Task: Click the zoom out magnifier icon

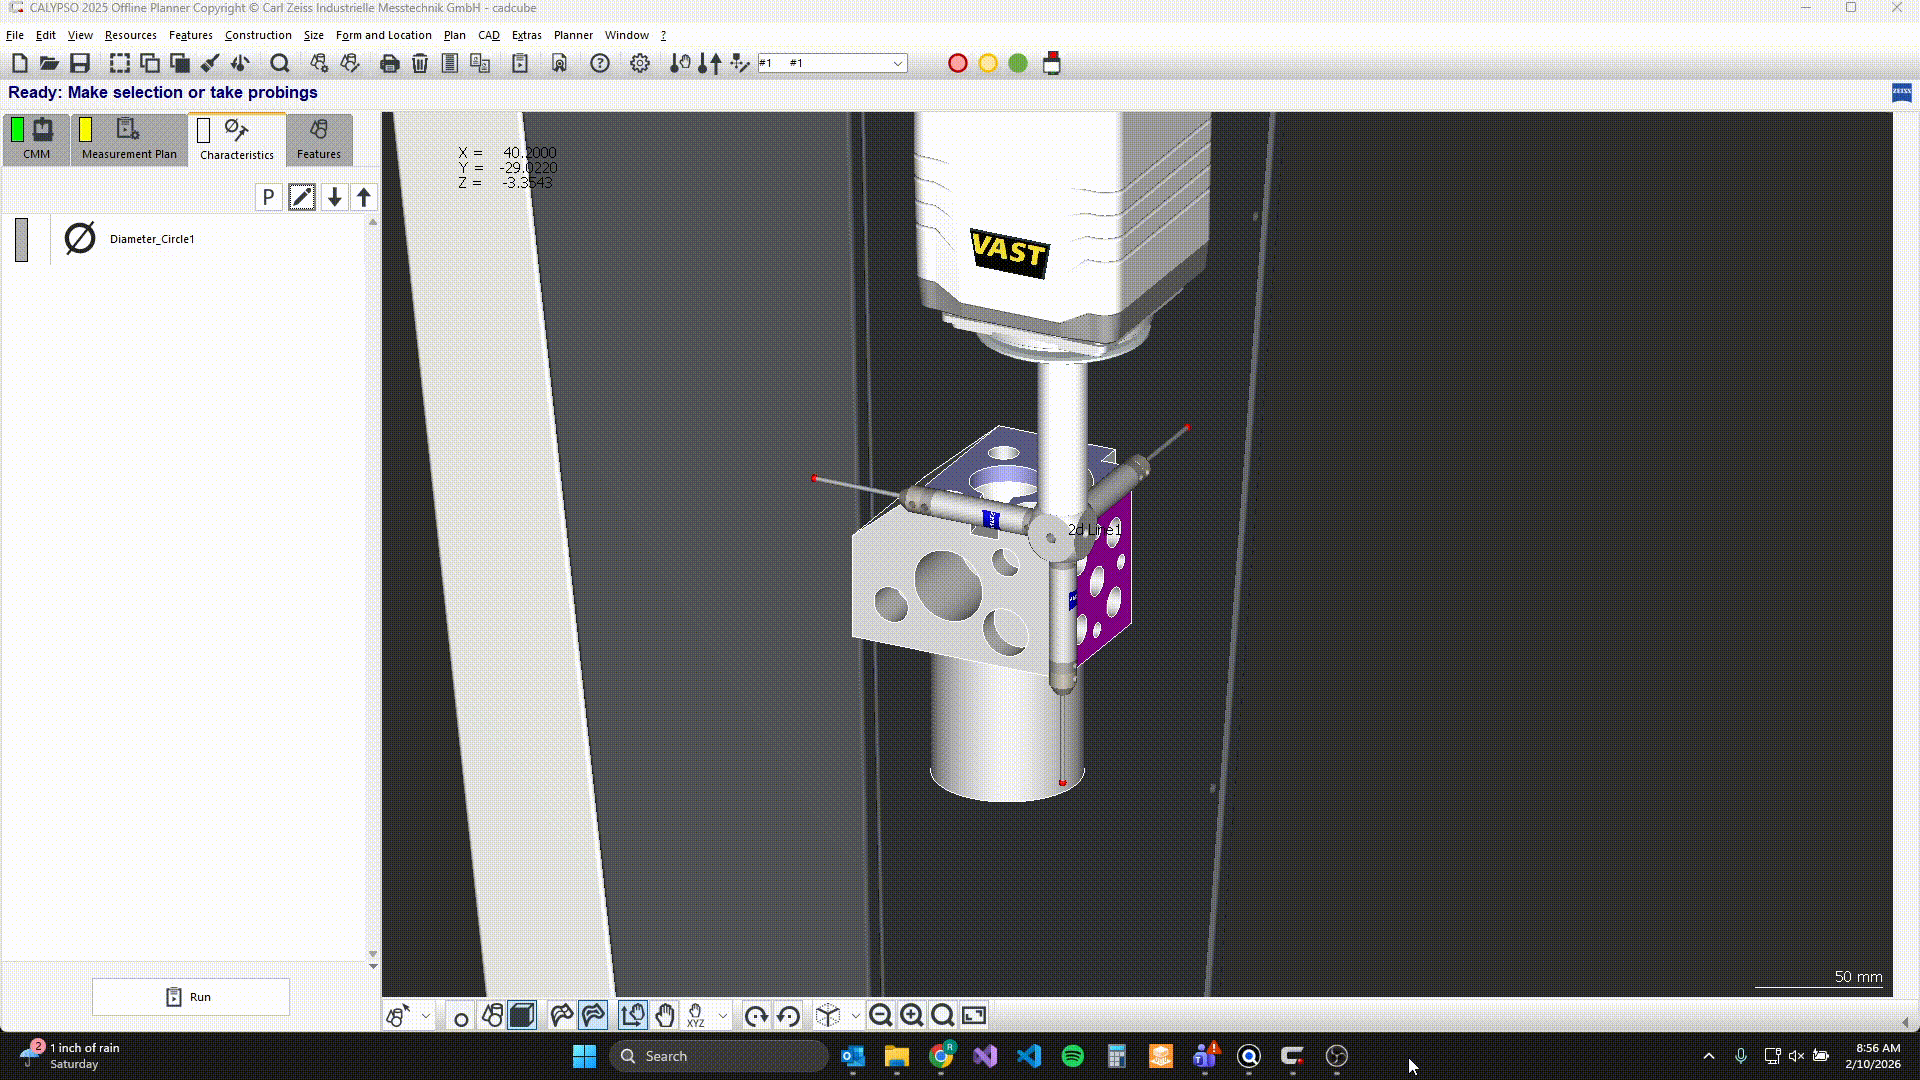Action: [880, 1016]
